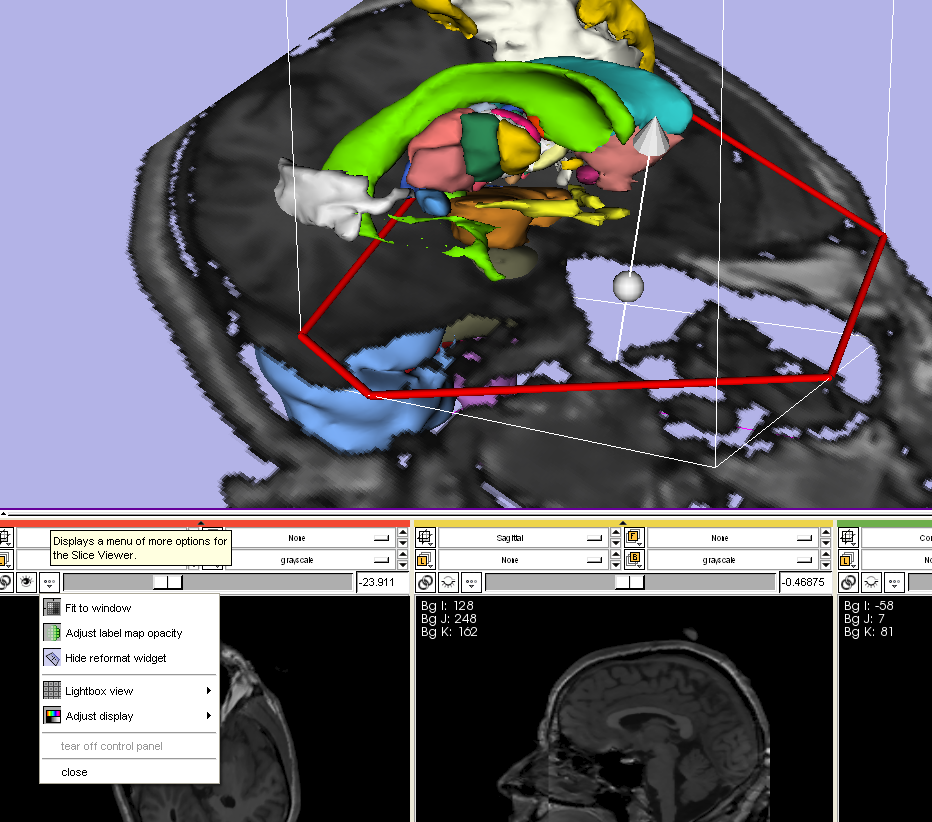Click the yellow viewer slice offset slider

(x=629, y=582)
